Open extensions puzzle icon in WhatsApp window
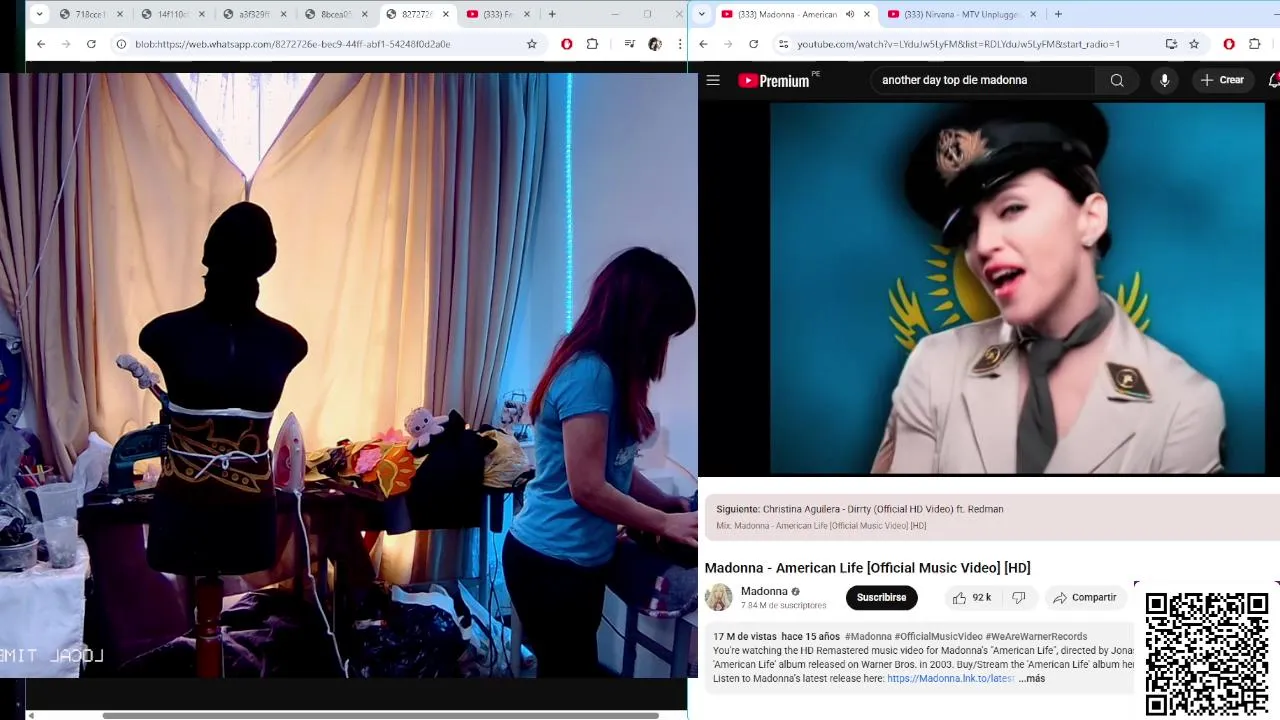This screenshot has width=1280, height=720. click(x=592, y=44)
